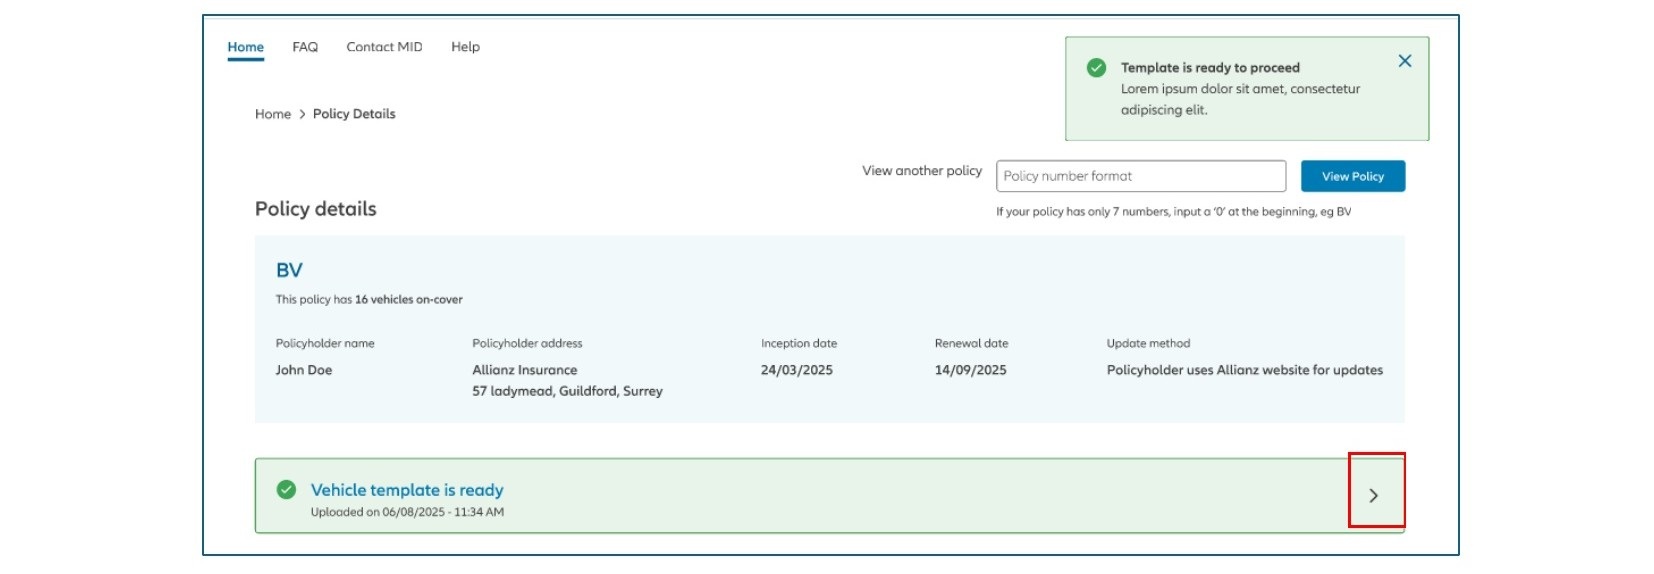Open the FAQ menu item
This screenshot has width=1654, height=574.
point(305,47)
